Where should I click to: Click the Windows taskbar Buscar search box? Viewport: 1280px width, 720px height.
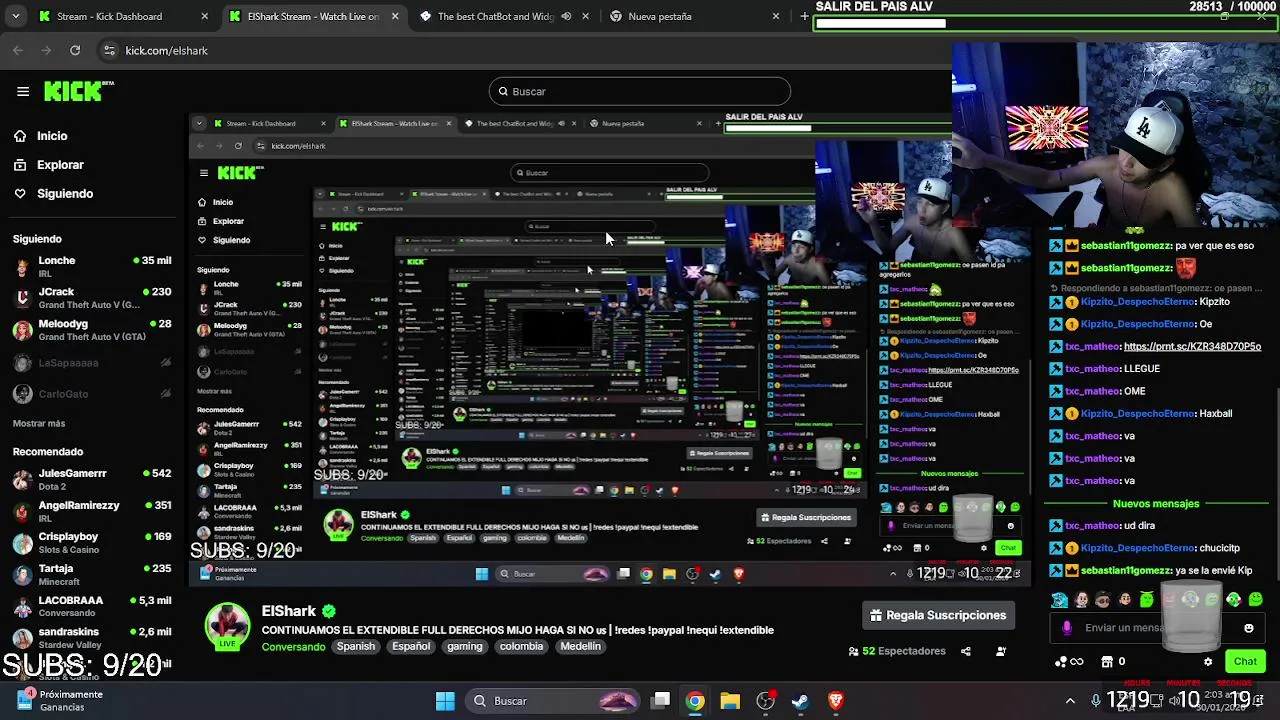(x=553, y=701)
